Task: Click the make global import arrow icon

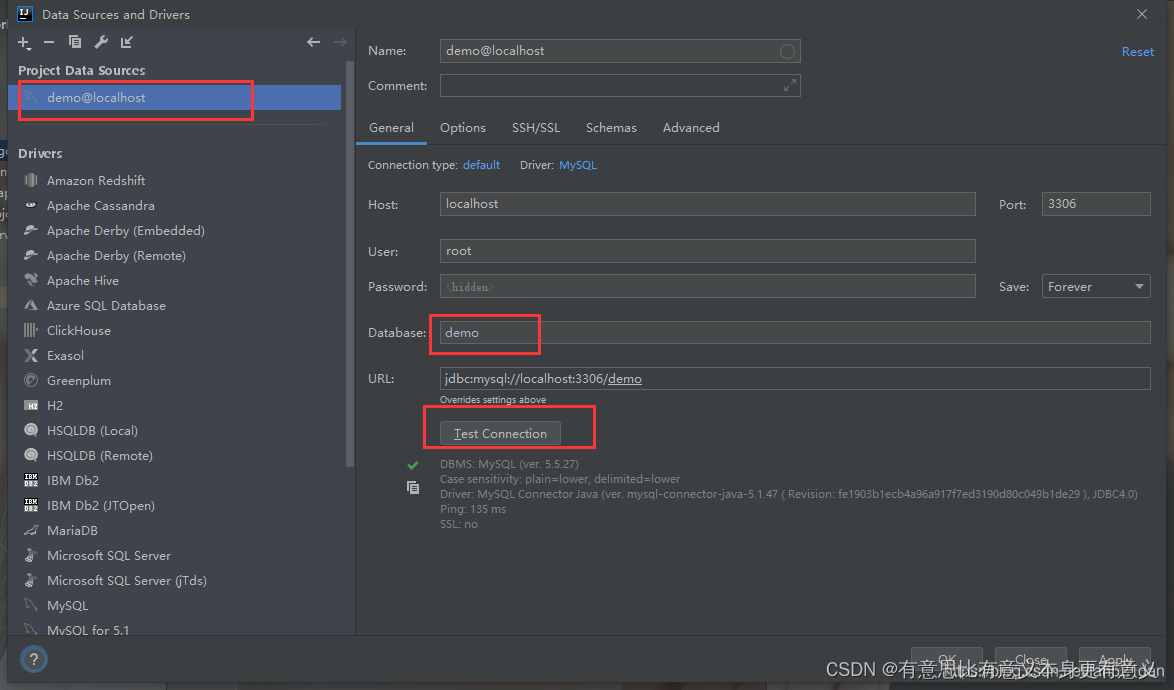Action: (x=127, y=42)
